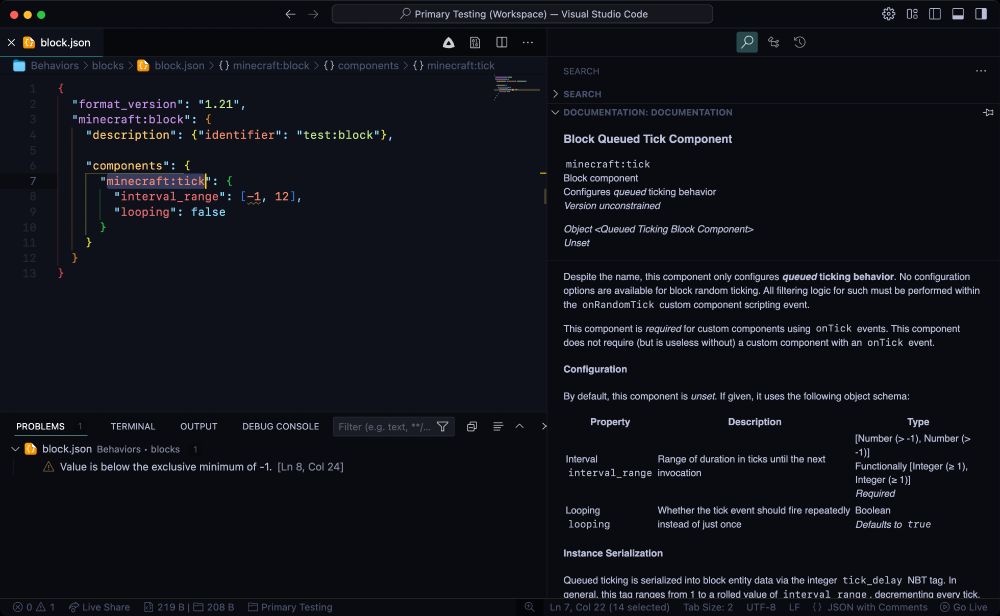The height and width of the screenshot is (616, 1000).
Task: Click the command center search box
Action: 522,14
